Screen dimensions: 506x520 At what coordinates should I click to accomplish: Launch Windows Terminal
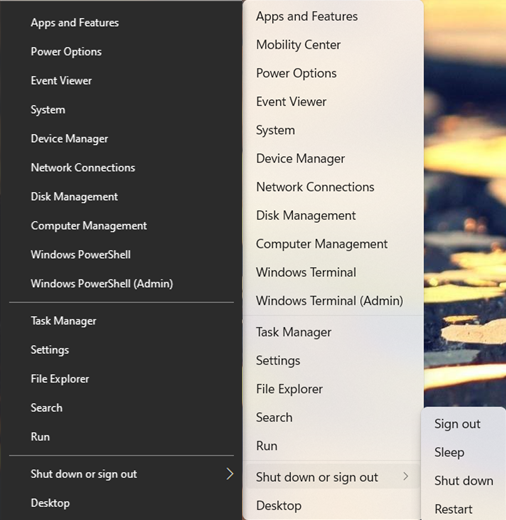tap(306, 272)
